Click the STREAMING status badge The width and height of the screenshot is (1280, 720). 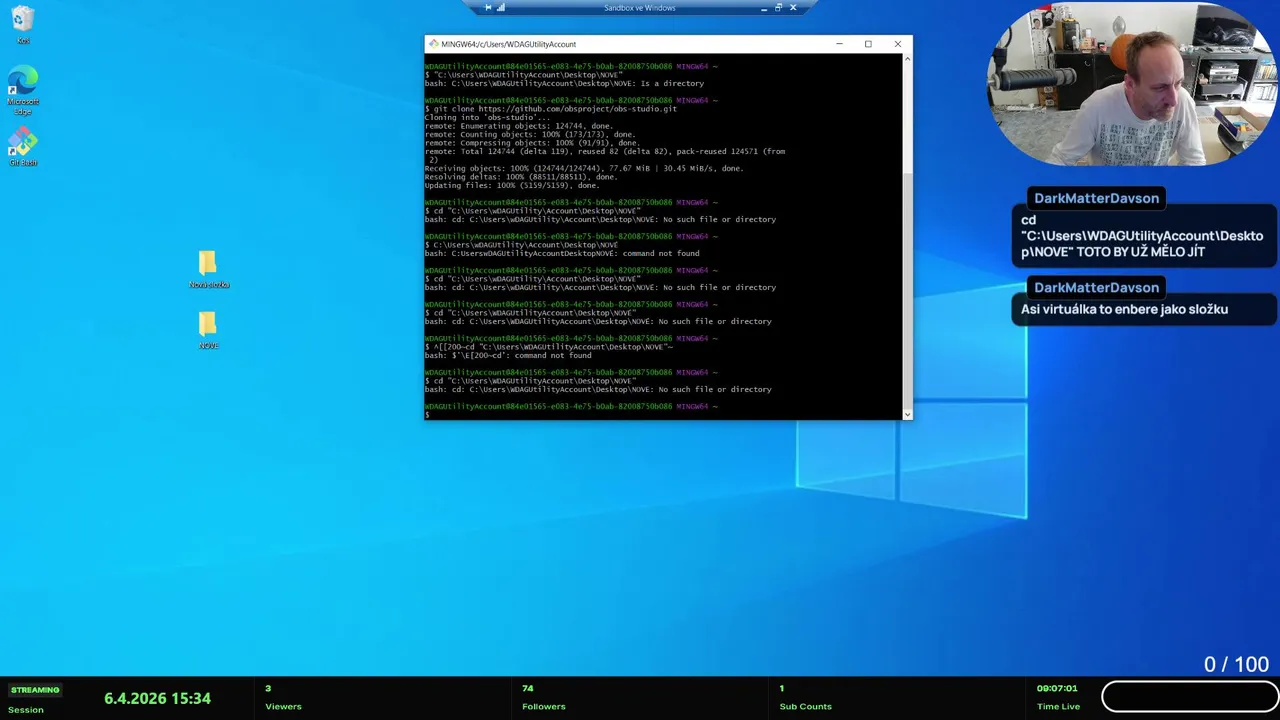(x=35, y=690)
